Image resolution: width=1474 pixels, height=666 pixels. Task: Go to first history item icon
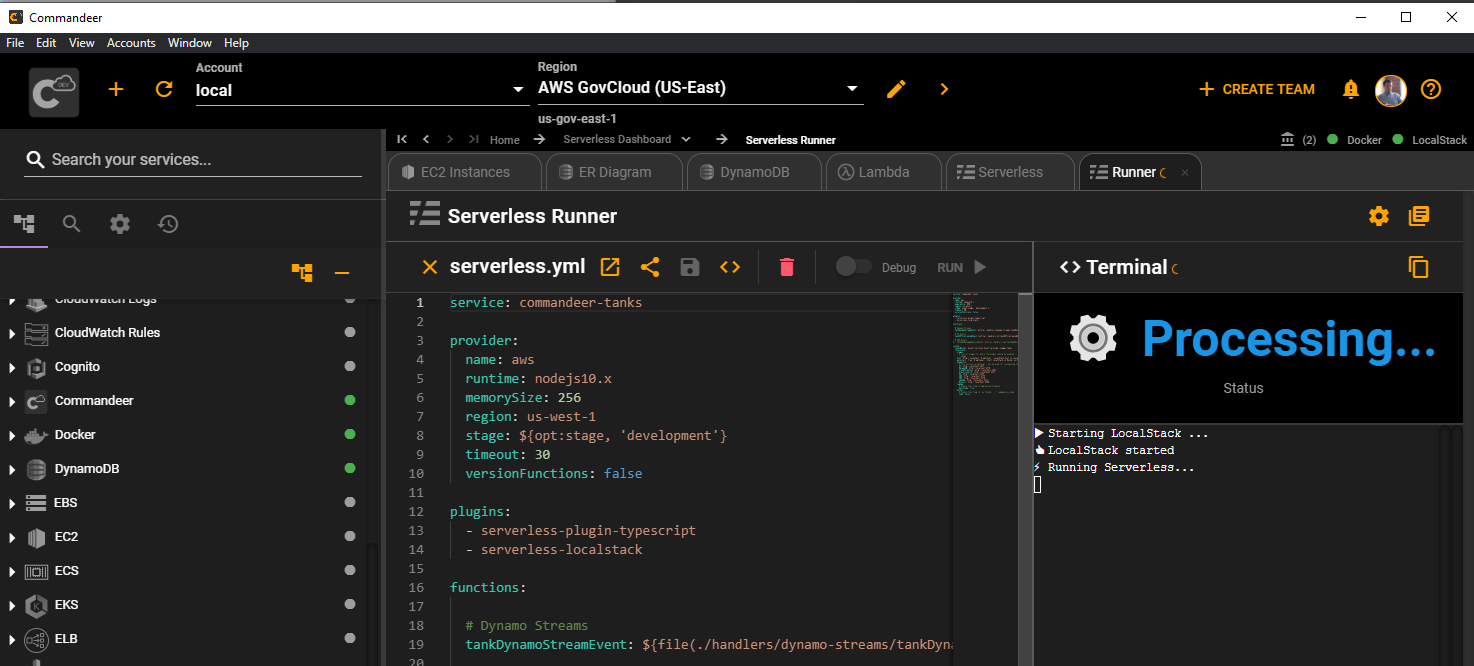[x=402, y=140]
